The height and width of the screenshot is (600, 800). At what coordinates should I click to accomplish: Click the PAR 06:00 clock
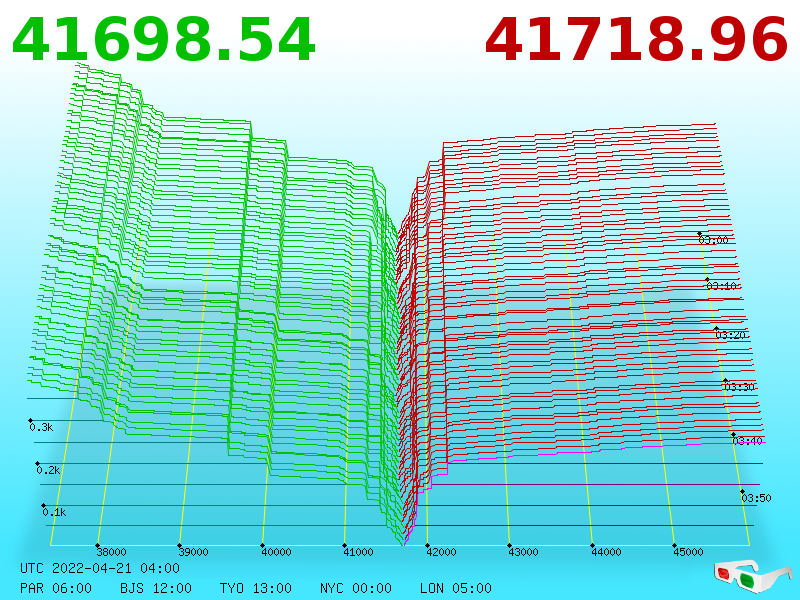click(56, 588)
